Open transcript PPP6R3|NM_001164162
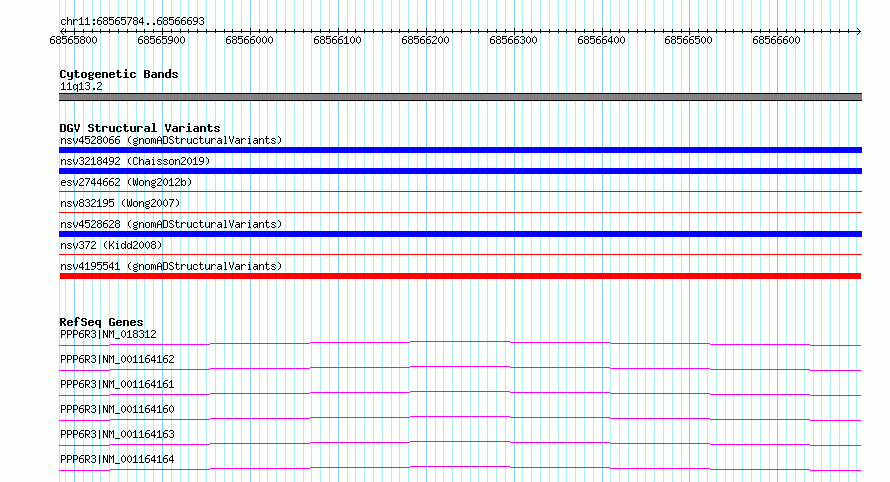Viewport: 890px width, 482px height. click(x=117, y=359)
